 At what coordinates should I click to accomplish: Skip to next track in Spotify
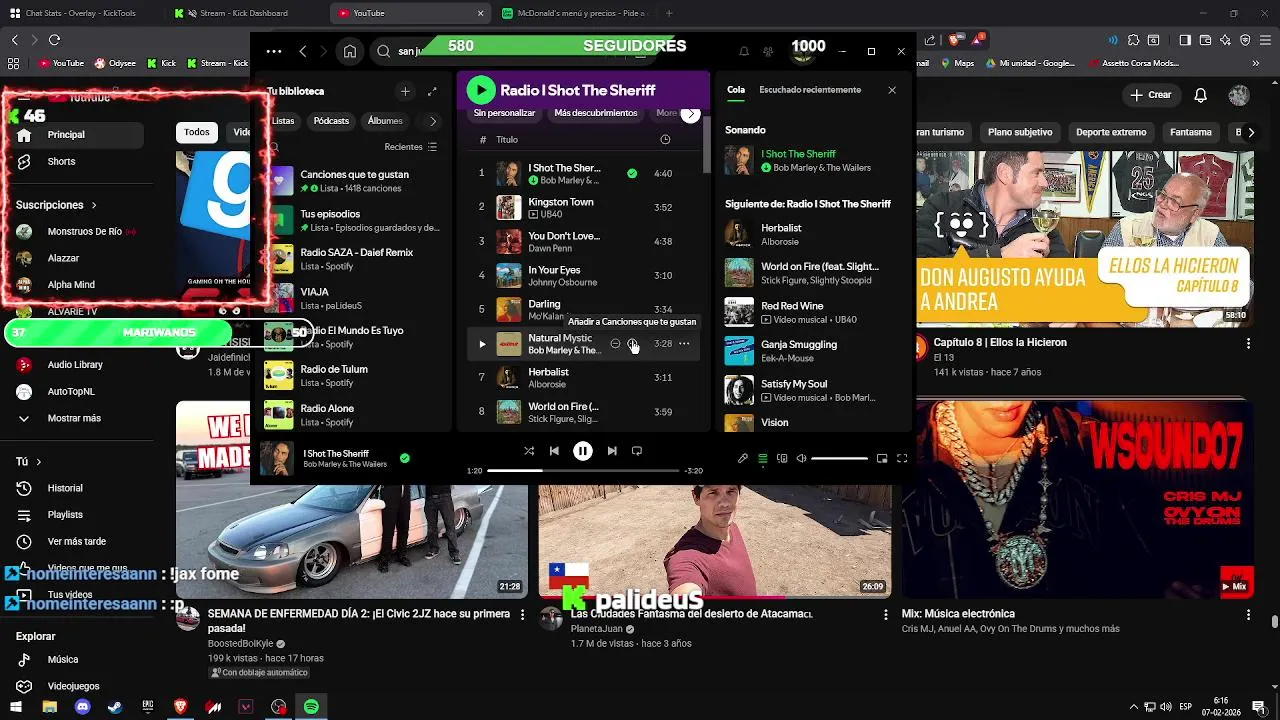point(612,451)
